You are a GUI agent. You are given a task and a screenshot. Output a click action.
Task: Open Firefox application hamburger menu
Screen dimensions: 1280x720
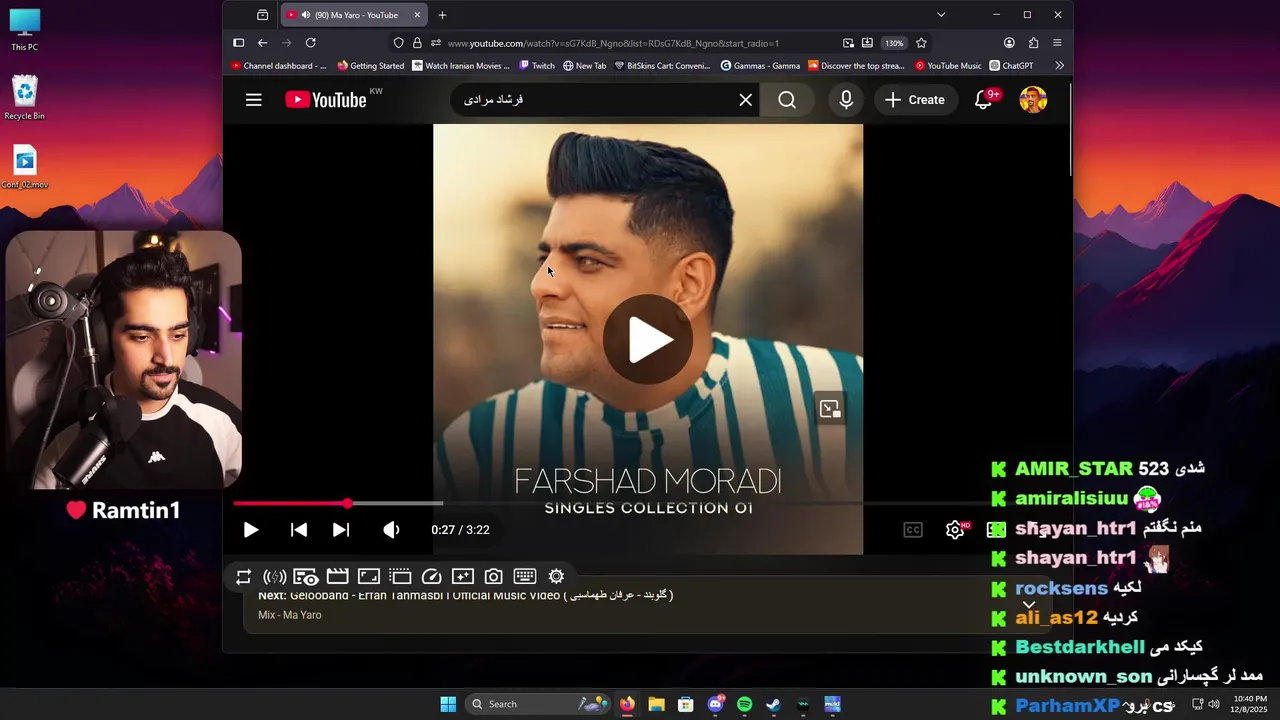pyautogui.click(x=1057, y=43)
